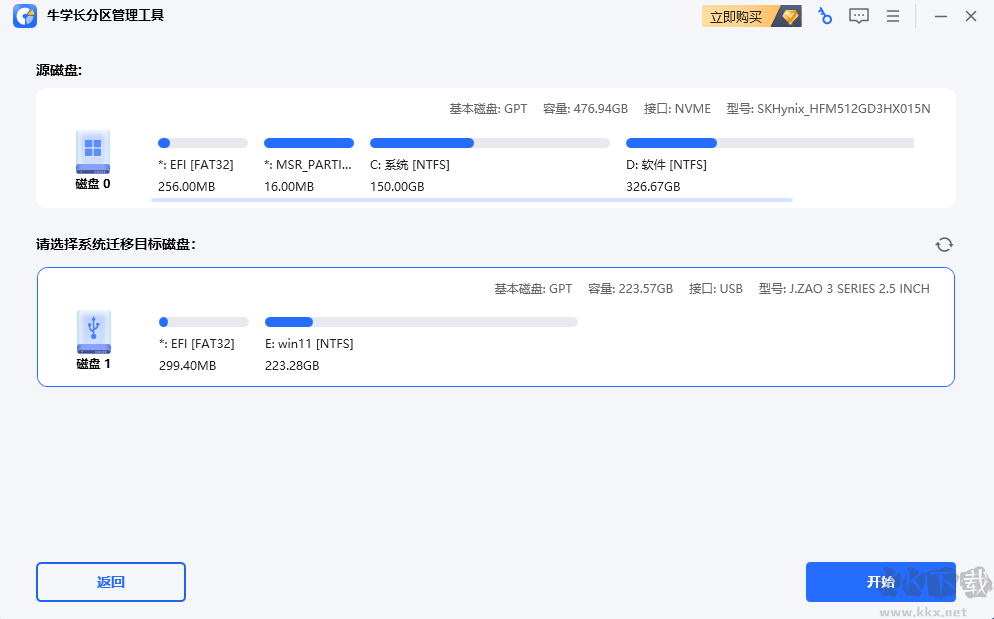Select the 磁盘 0 drive icon
This screenshot has width=994, height=619.
coord(92,148)
